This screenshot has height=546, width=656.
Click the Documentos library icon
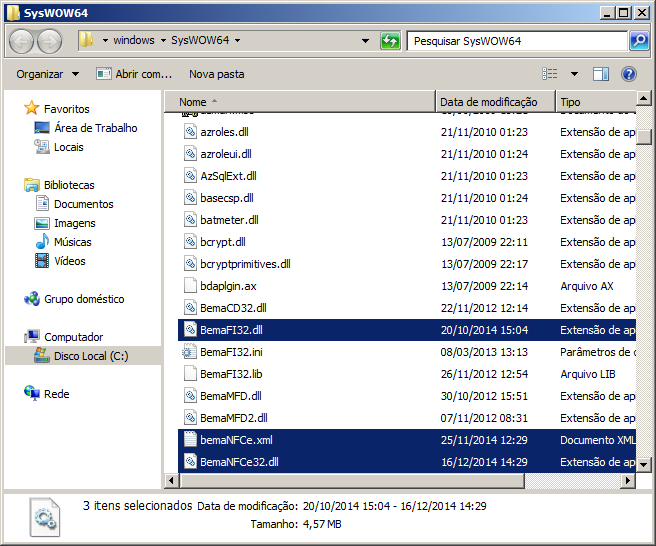point(42,204)
